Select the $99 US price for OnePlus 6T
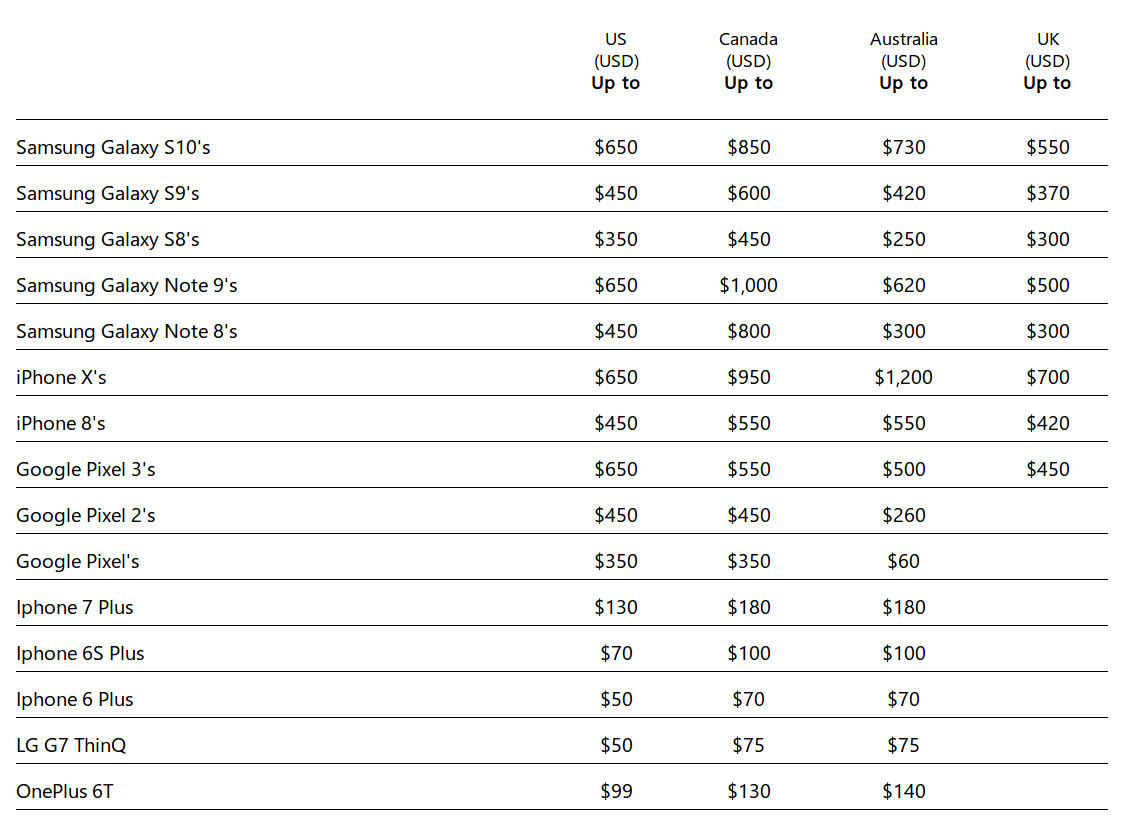Viewport: 1123px width, 820px height. [616, 792]
